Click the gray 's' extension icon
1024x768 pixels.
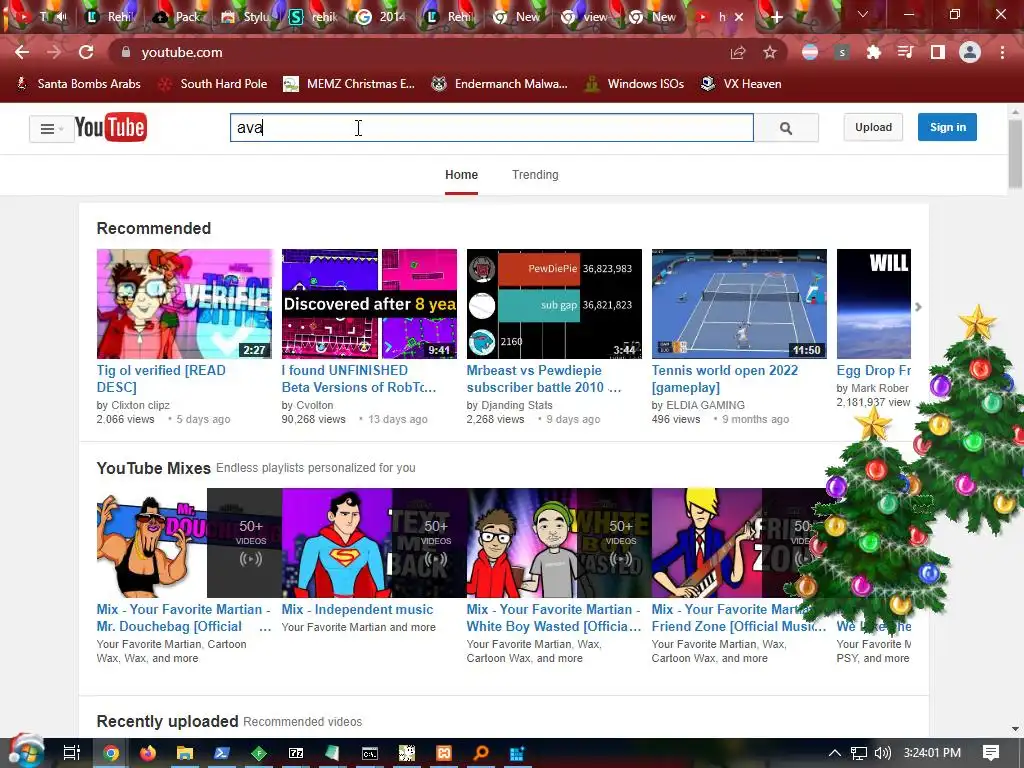pos(842,52)
